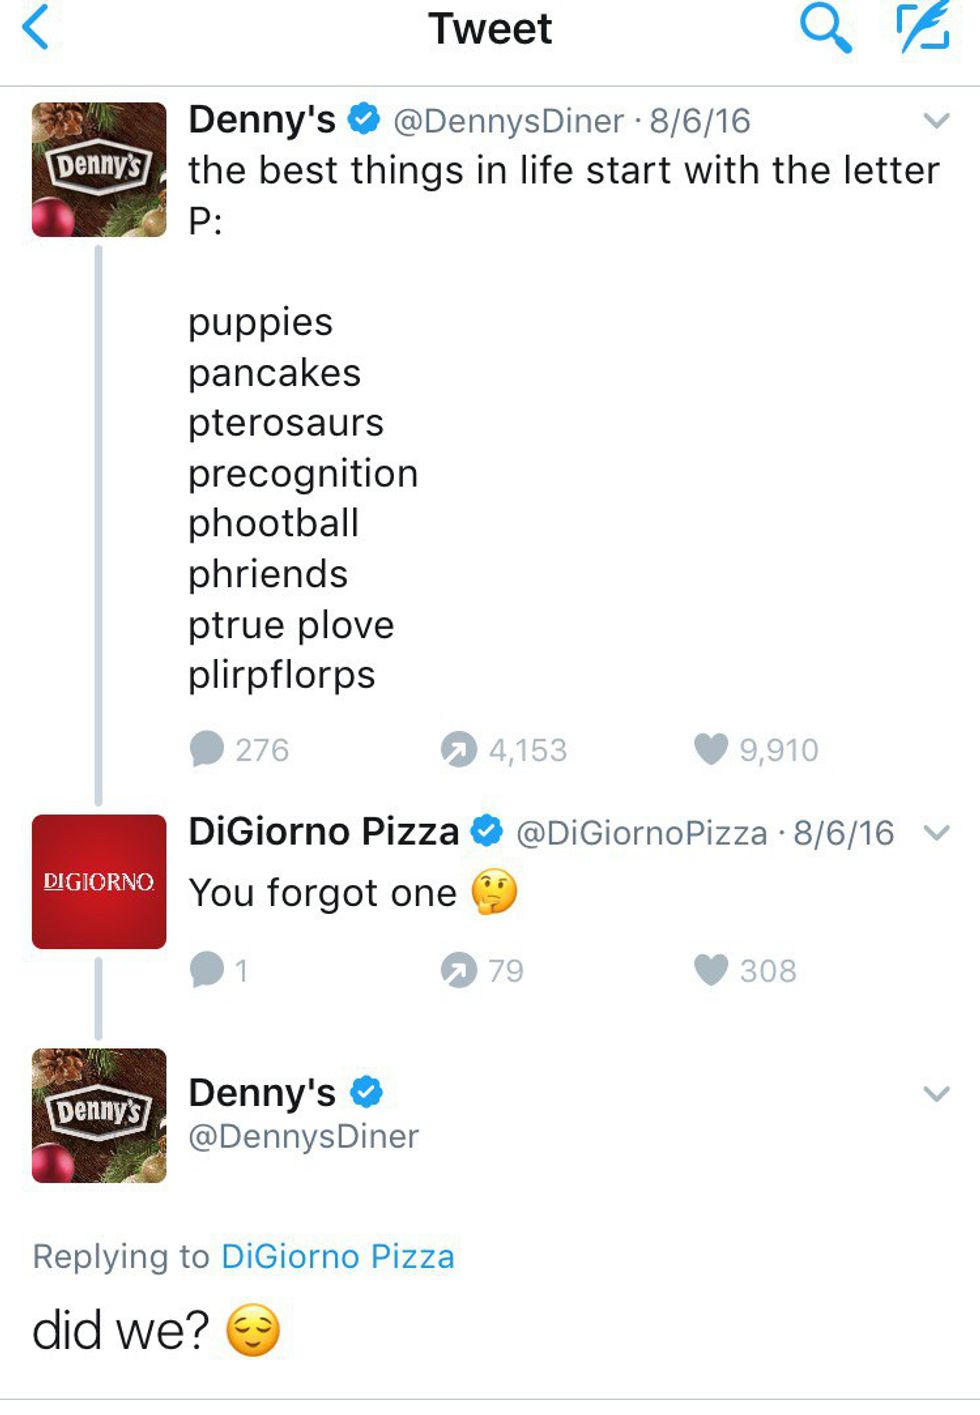The image size is (980, 1415).
Task: Tap the compose new tweet icon
Action: 922,28
